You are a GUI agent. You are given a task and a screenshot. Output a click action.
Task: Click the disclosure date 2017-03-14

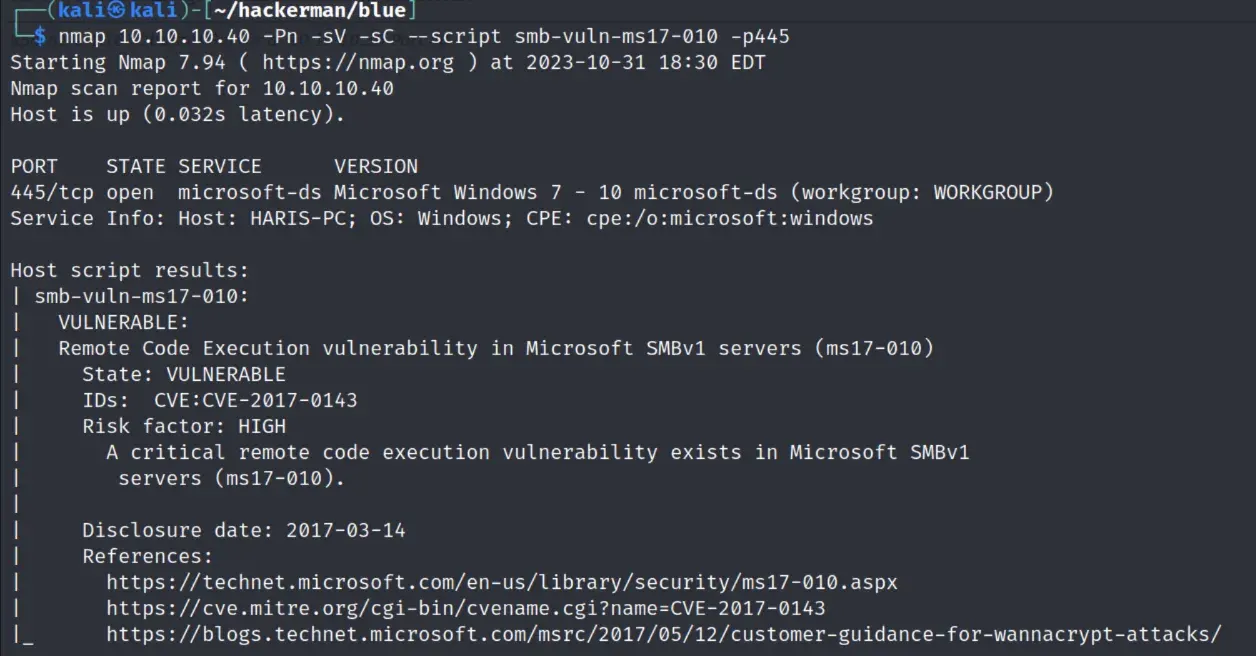click(x=346, y=530)
